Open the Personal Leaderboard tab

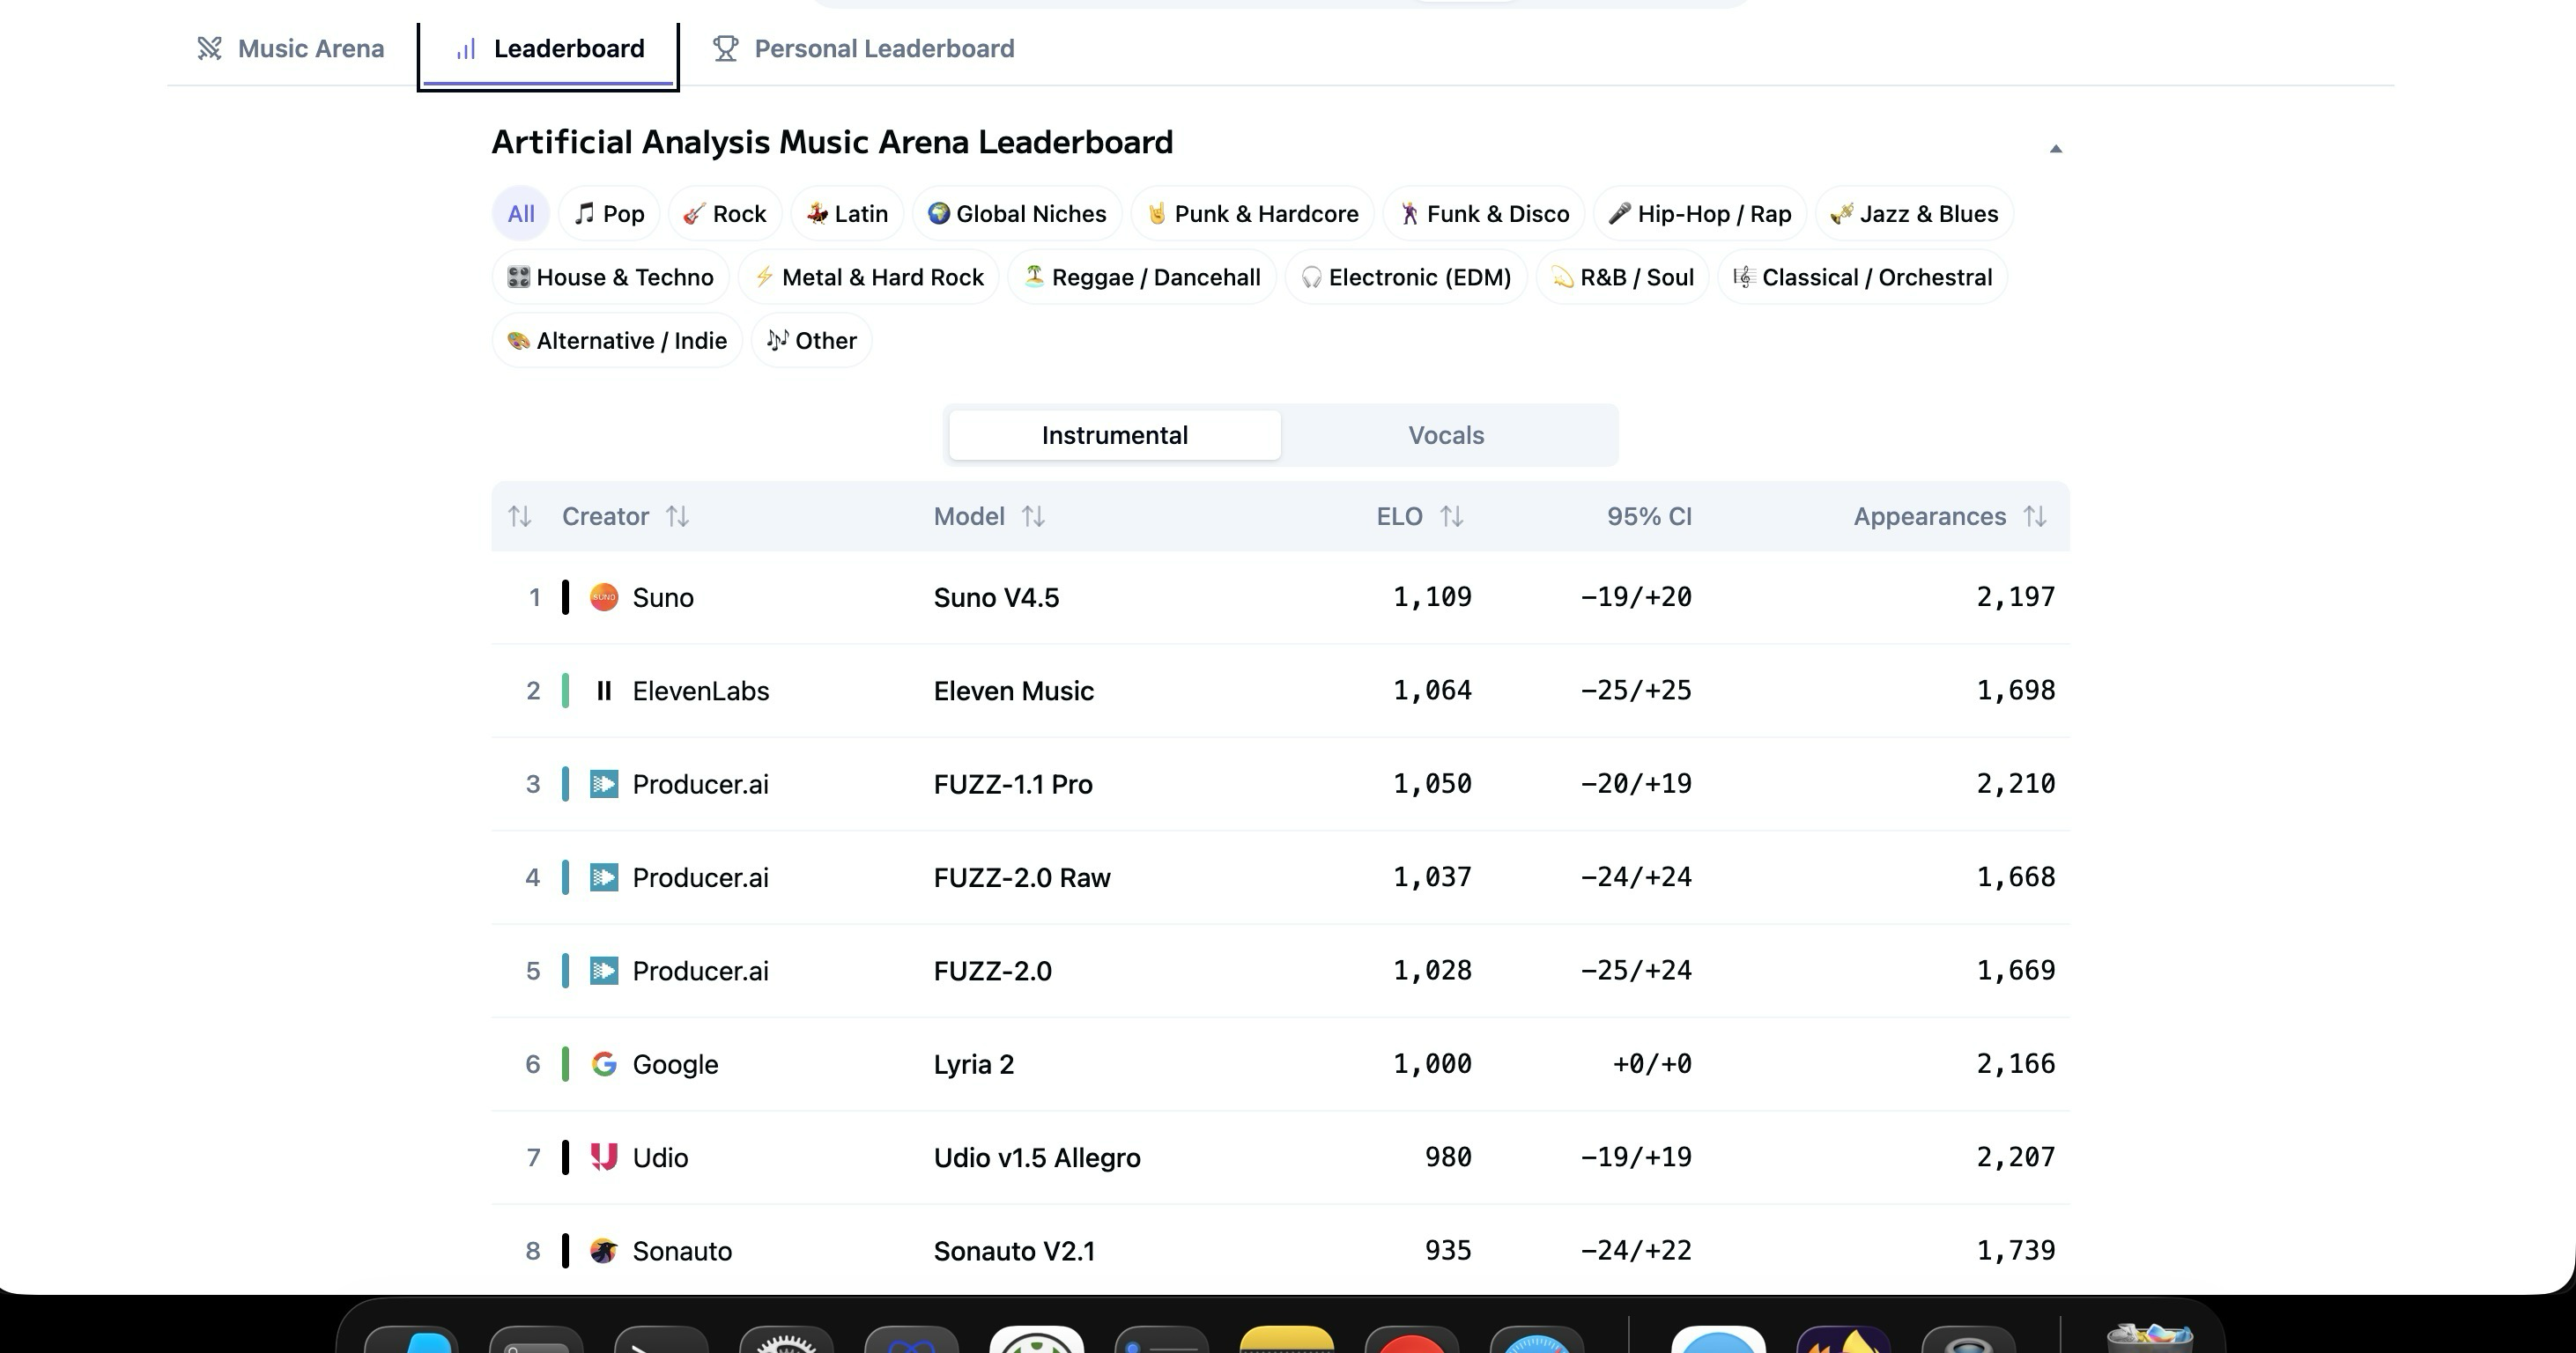pos(883,49)
